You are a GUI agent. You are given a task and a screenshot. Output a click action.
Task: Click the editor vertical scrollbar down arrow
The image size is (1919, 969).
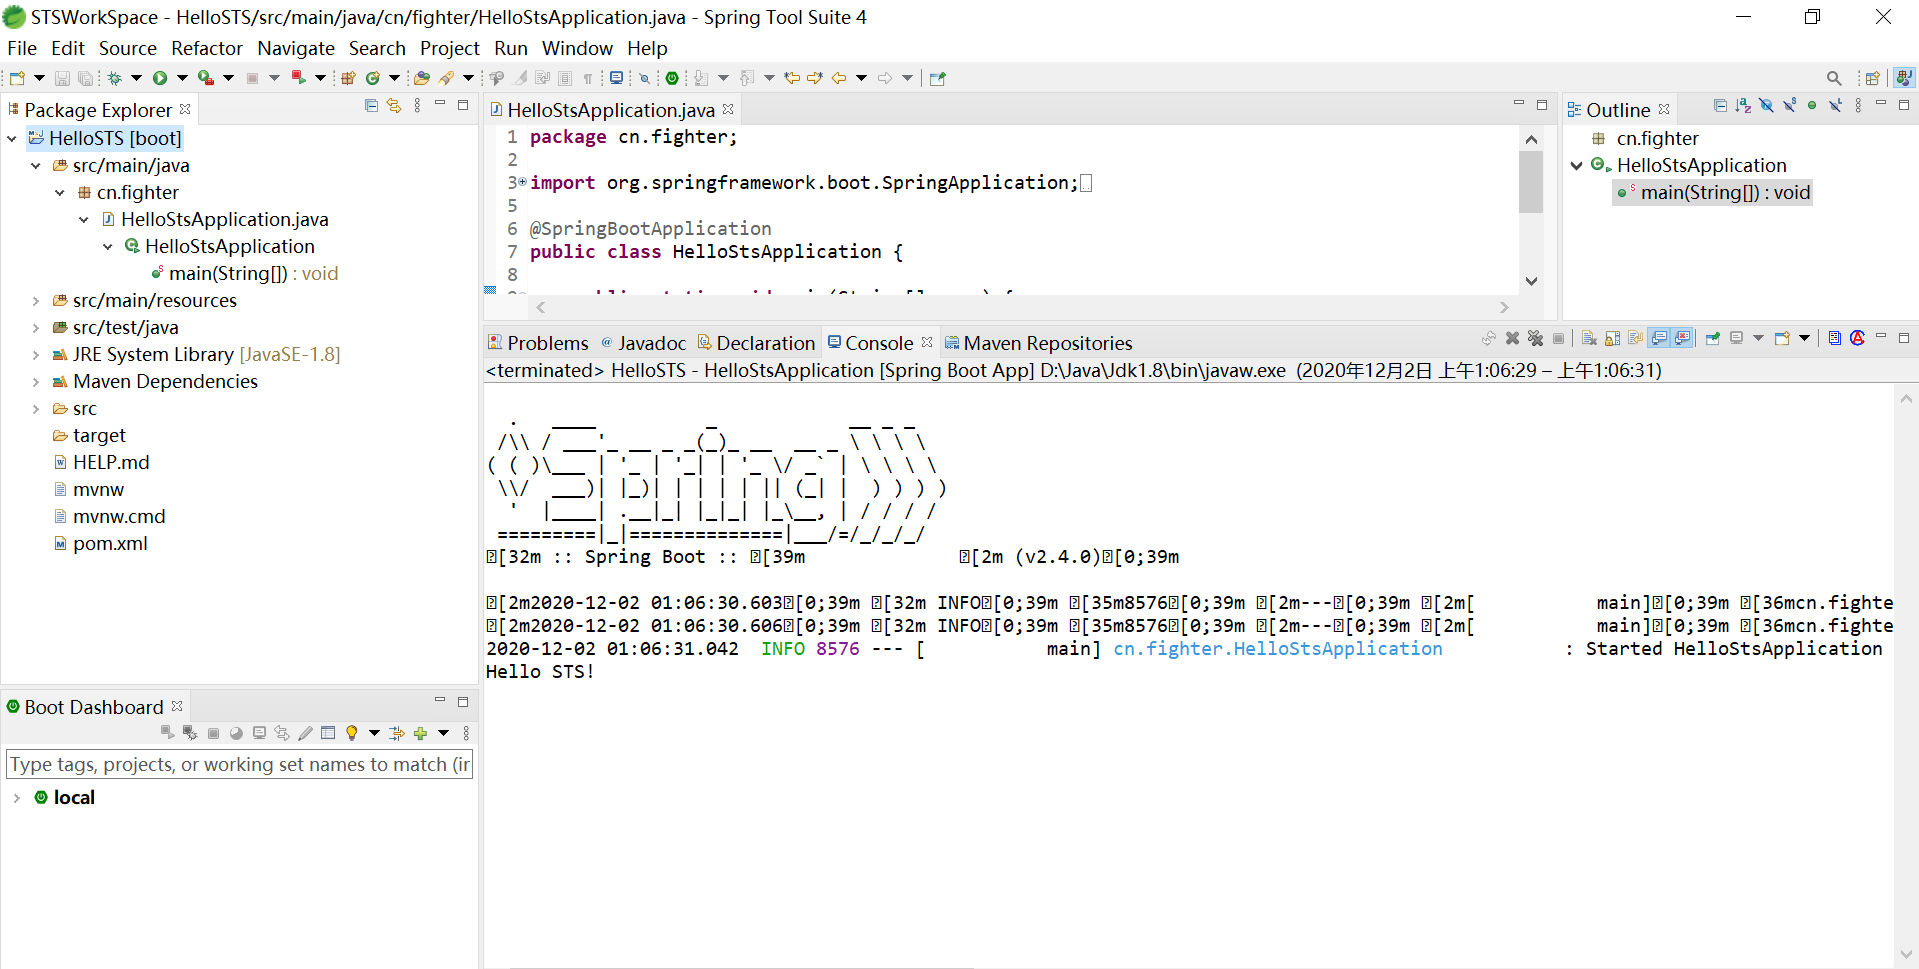(x=1531, y=282)
